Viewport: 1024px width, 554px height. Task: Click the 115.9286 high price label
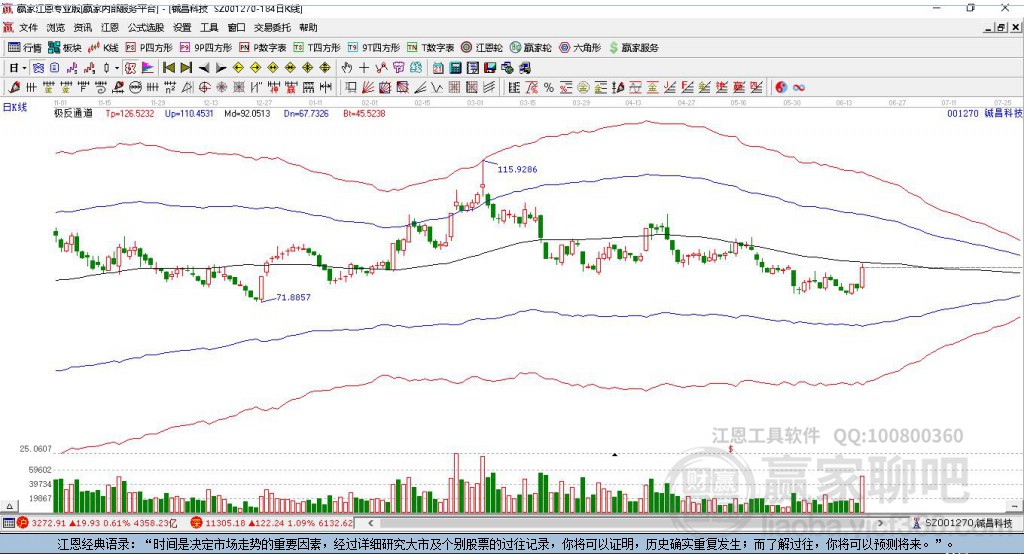[x=517, y=169]
